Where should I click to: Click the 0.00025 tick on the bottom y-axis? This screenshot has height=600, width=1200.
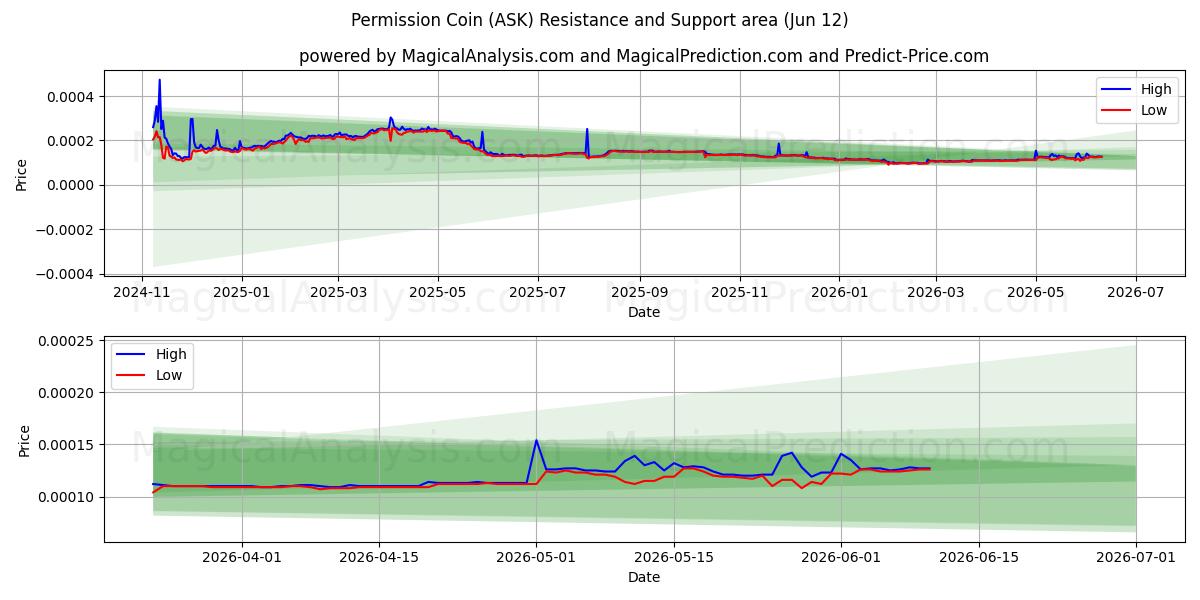pos(65,341)
